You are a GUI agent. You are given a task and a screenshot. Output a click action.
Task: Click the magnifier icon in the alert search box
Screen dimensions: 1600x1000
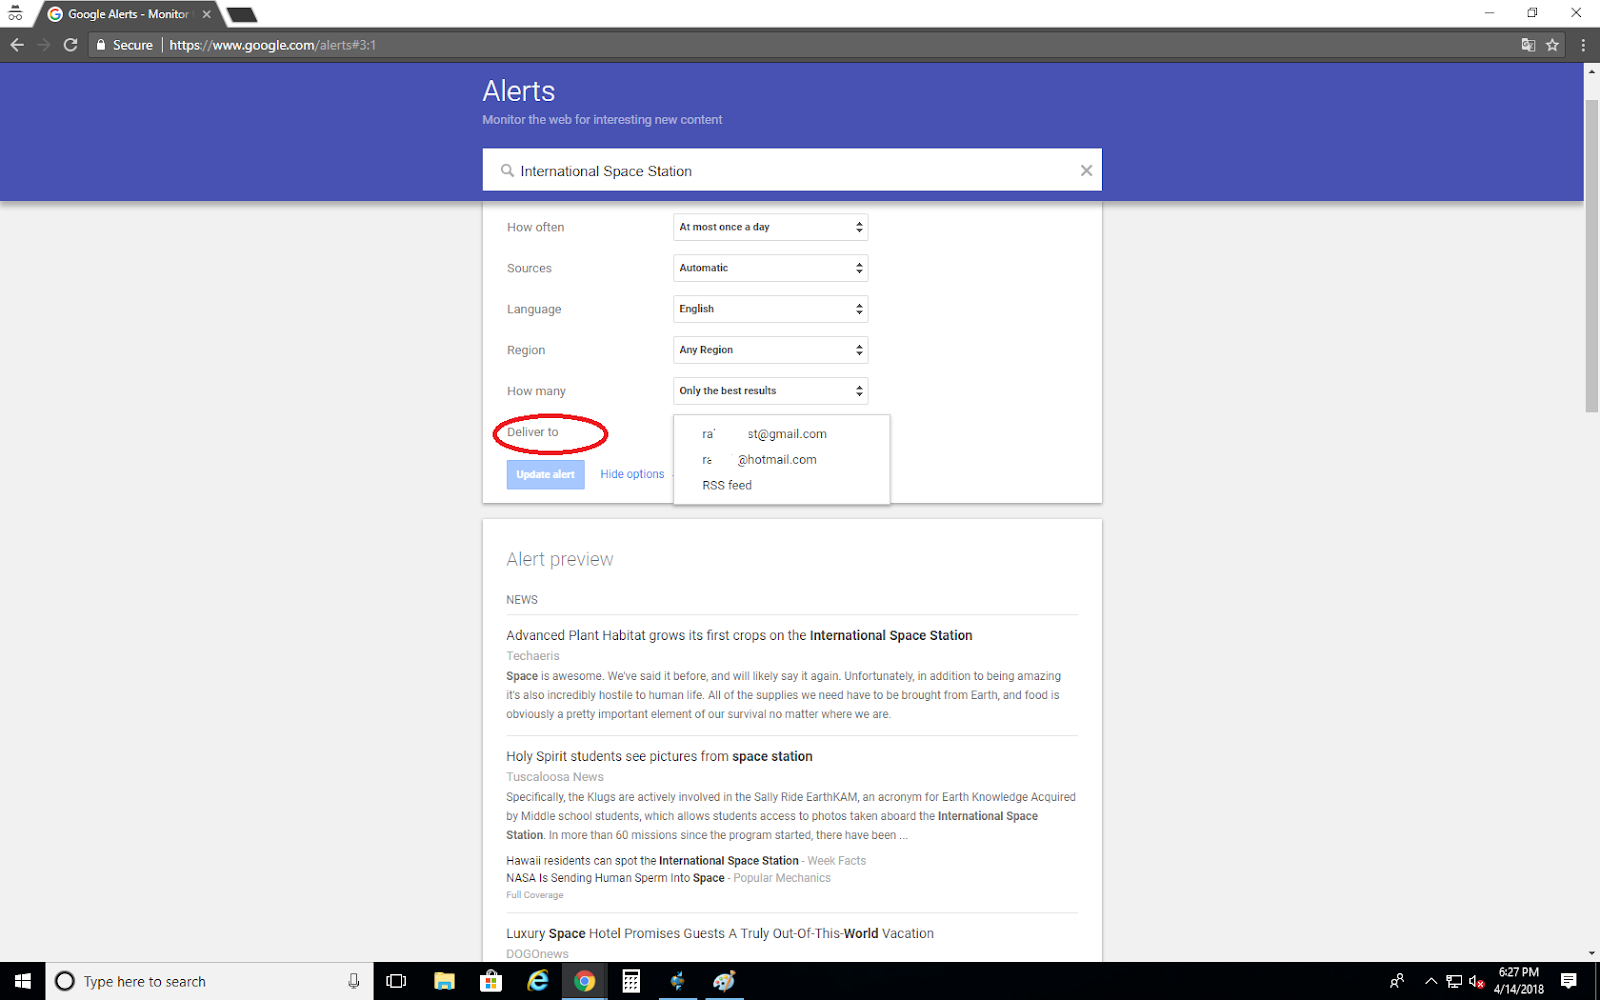tap(507, 171)
